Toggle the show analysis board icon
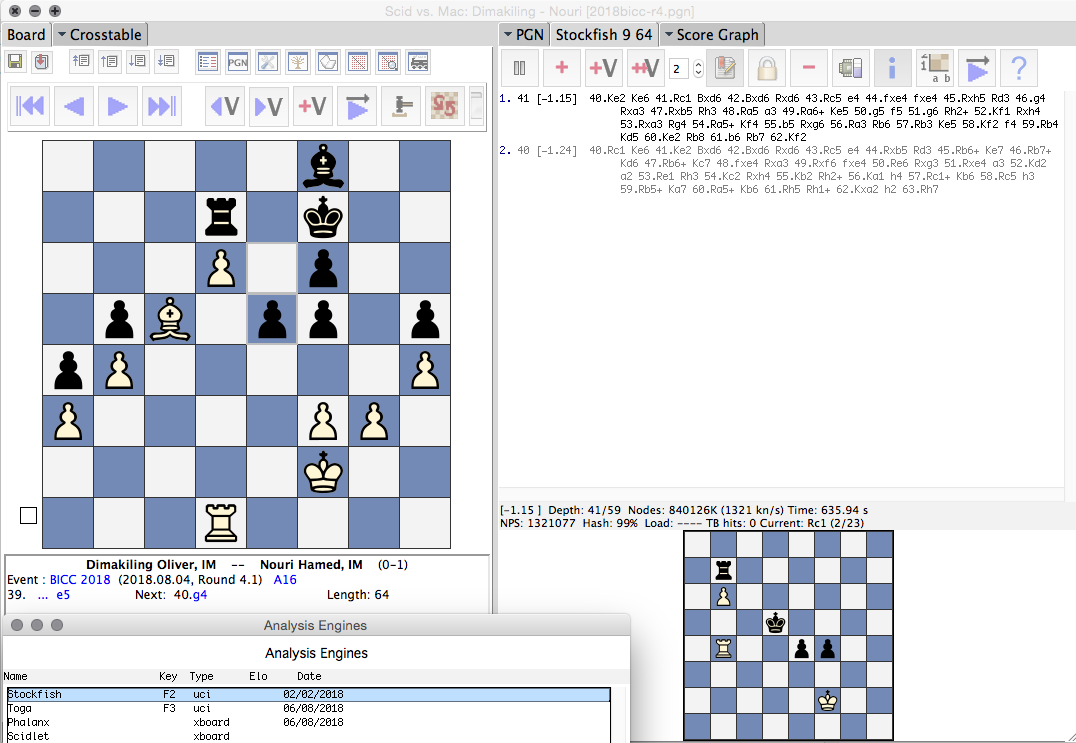The height and width of the screenshot is (743, 1076). (x=935, y=68)
